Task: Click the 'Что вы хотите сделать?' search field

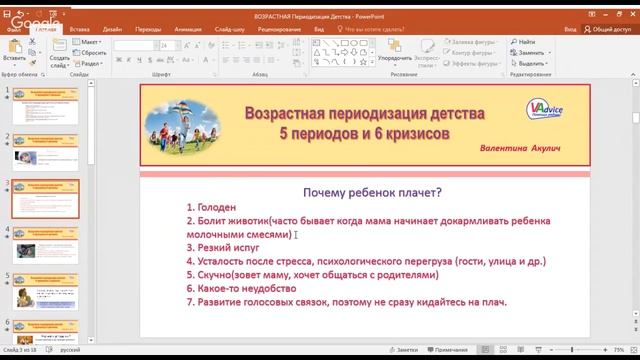Action: (x=371, y=29)
